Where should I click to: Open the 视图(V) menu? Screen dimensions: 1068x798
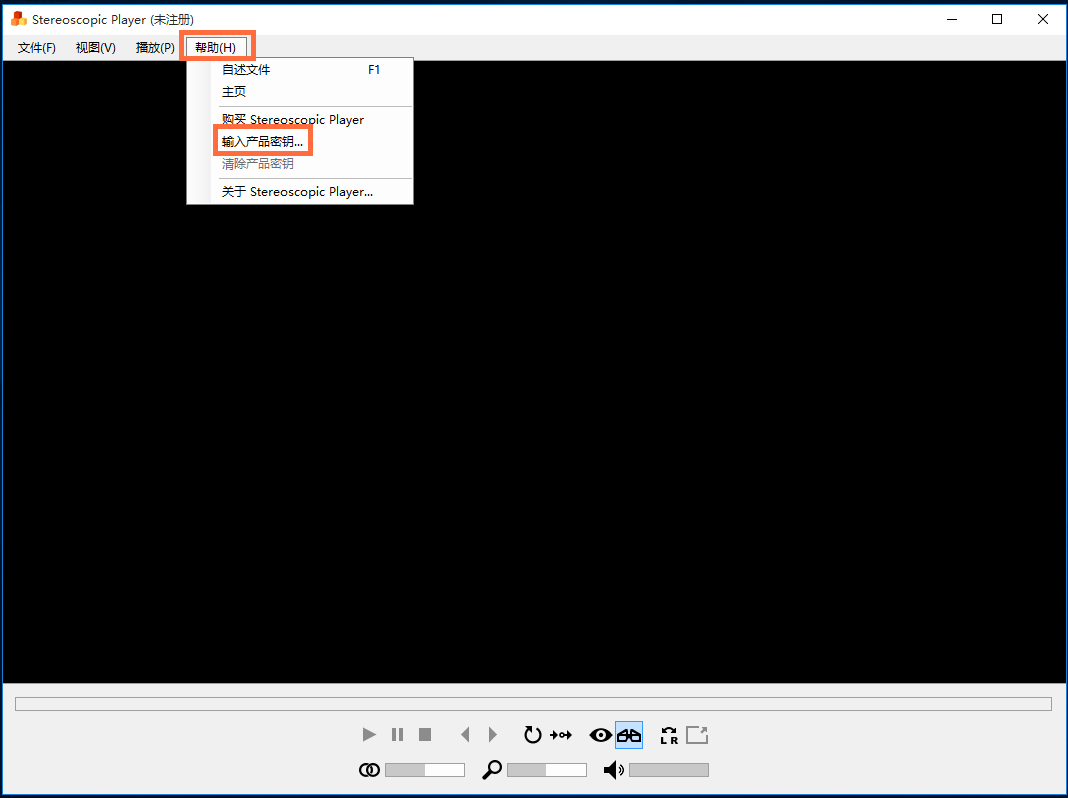tap(95, 48)
